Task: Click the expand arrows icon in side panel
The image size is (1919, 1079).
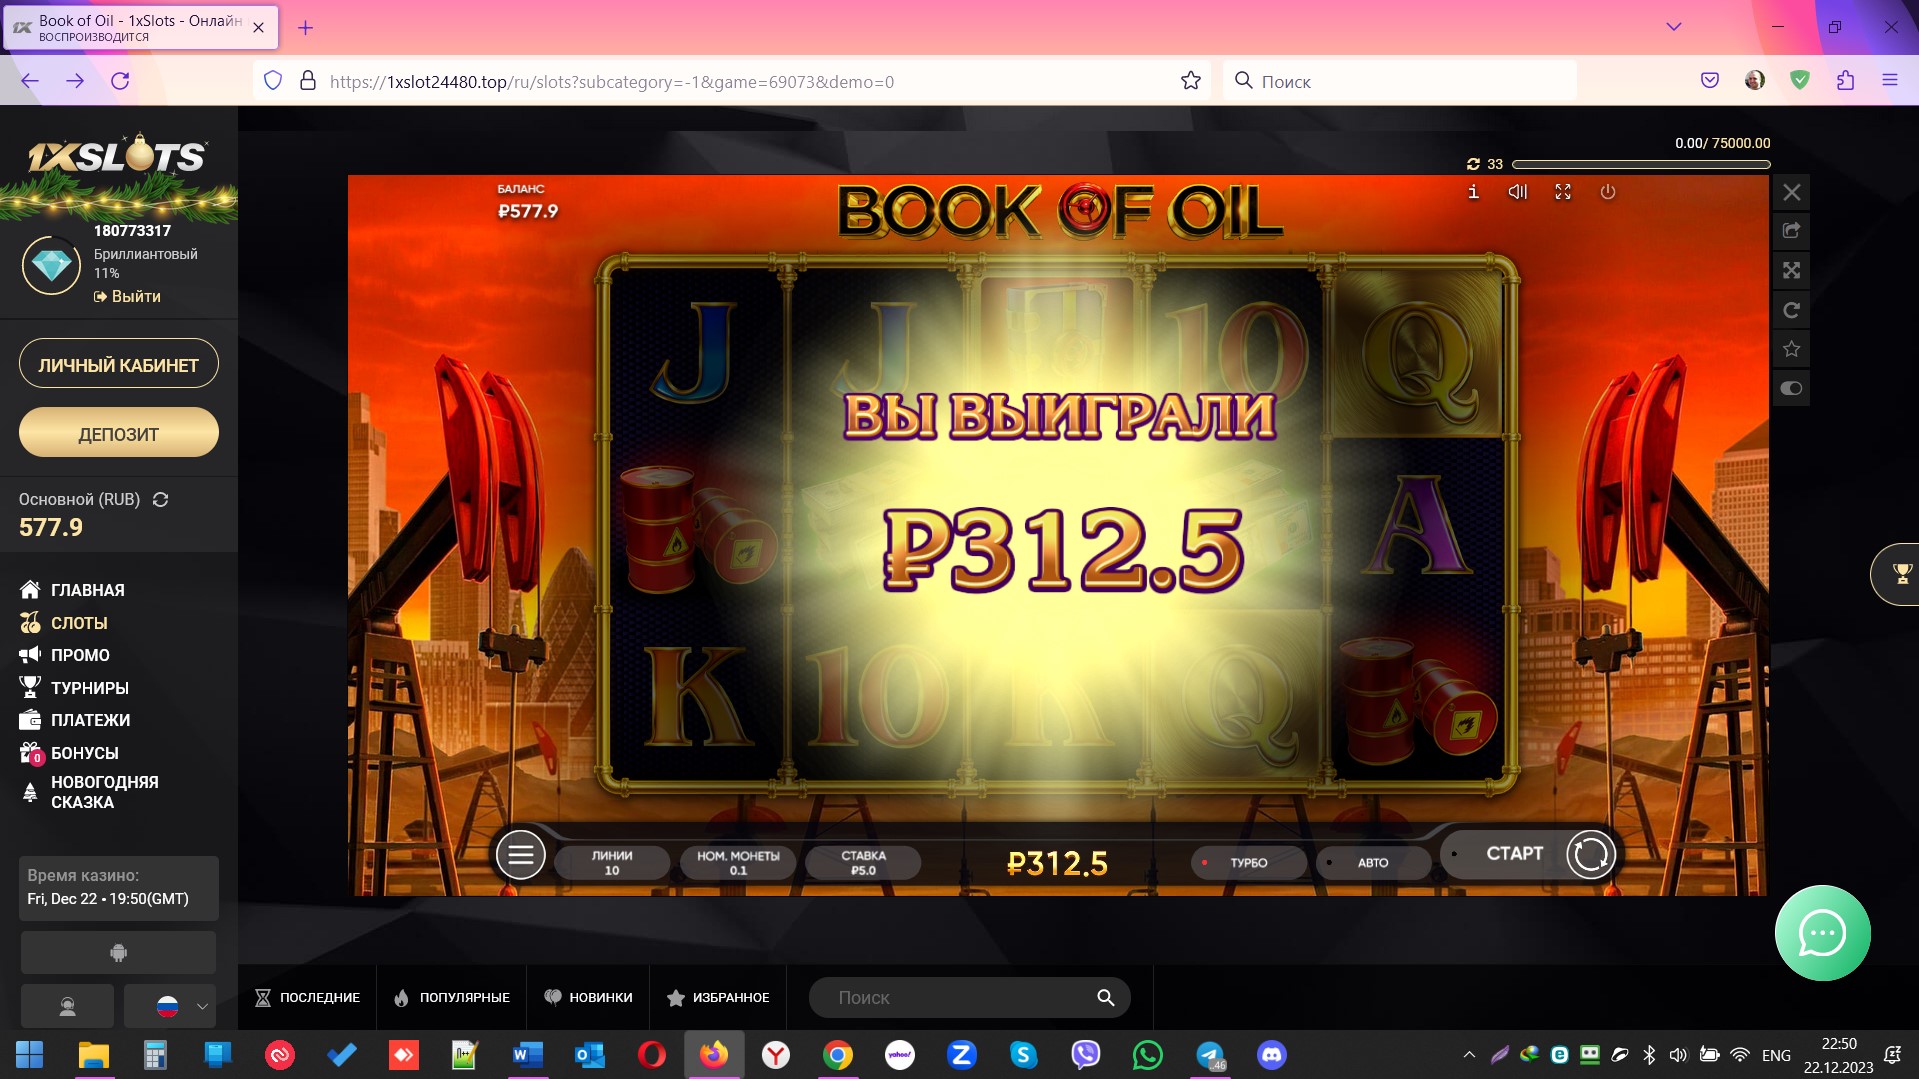Action: pos(1792,270)
